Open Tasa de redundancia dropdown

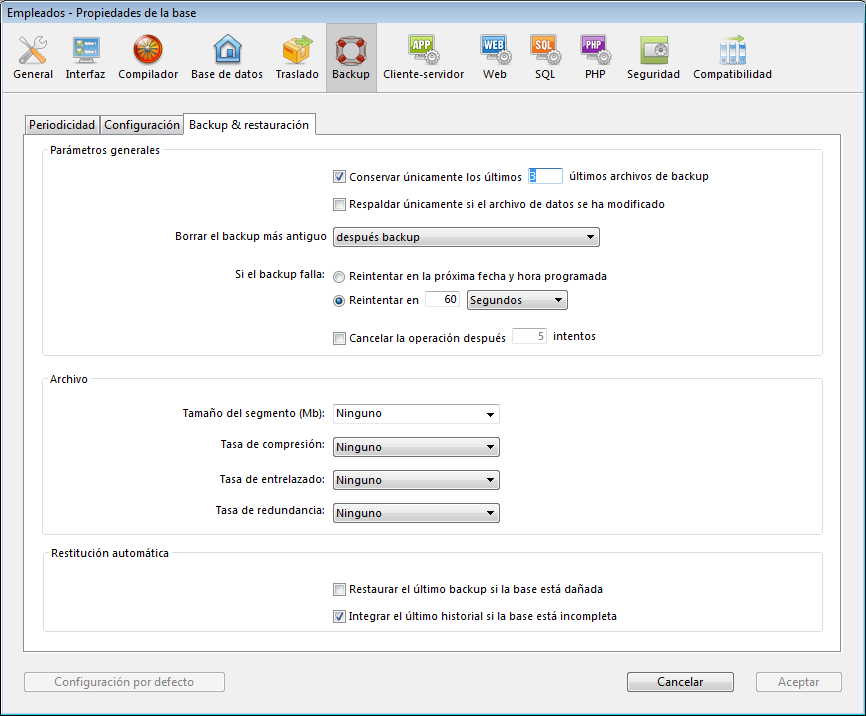416,513
